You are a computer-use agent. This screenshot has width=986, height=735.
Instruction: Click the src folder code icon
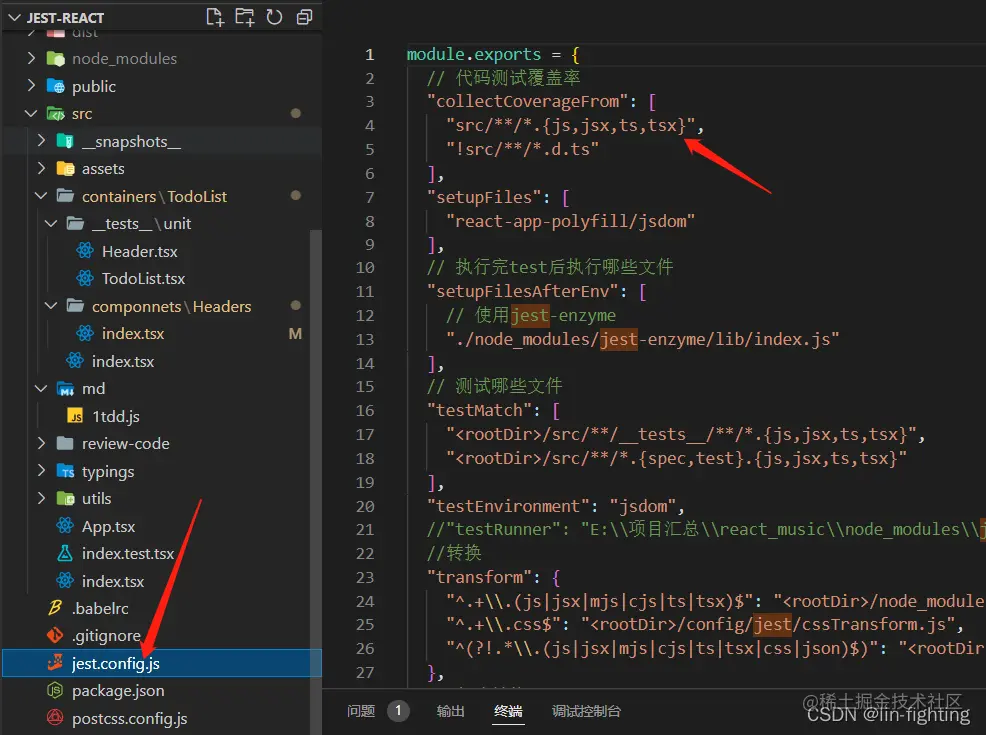55,114
